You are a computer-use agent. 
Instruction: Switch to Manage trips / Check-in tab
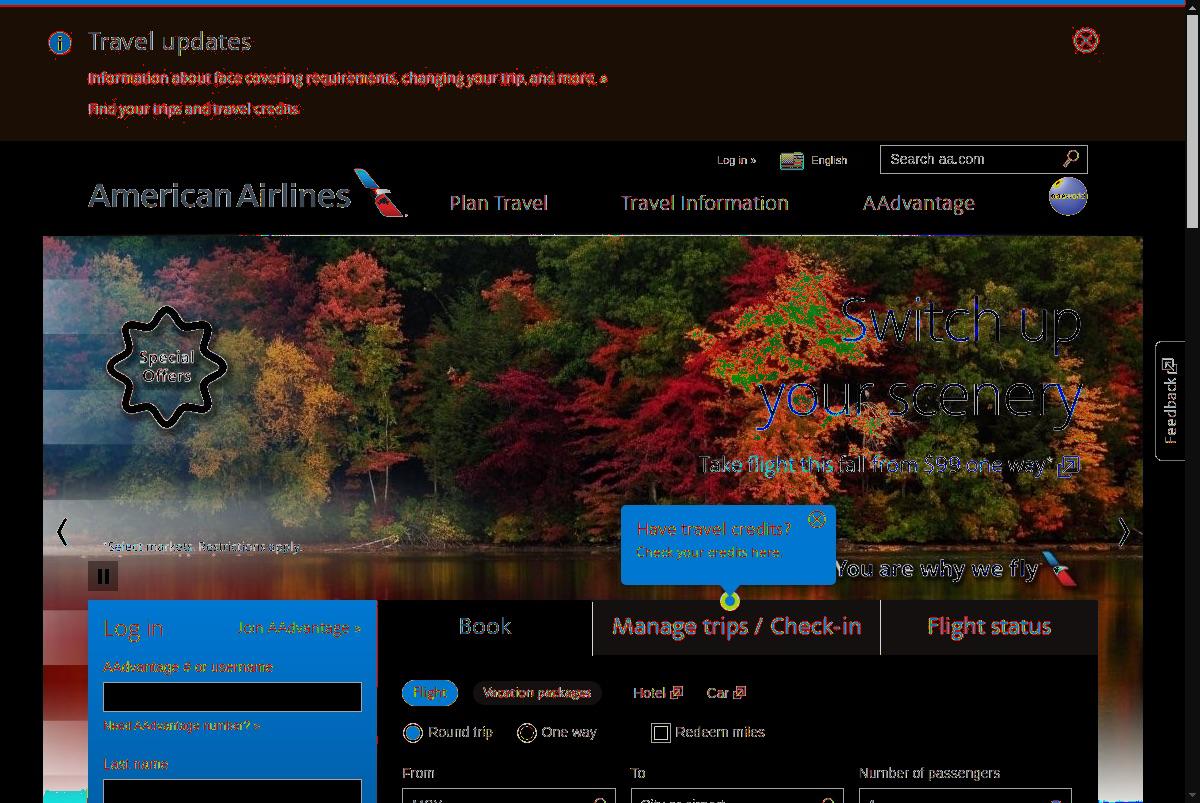(x=736, y=627)
